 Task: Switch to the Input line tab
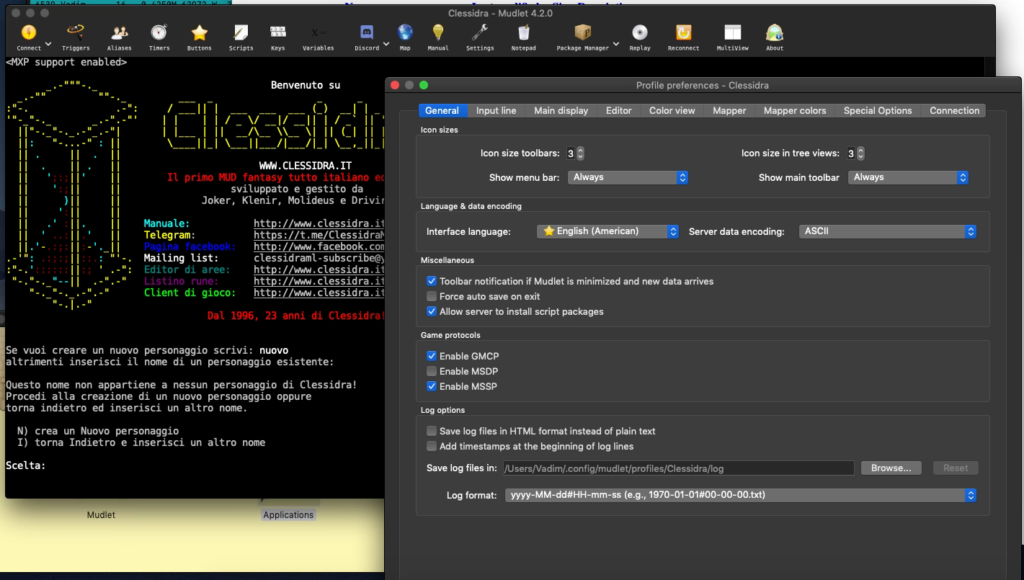496,111
